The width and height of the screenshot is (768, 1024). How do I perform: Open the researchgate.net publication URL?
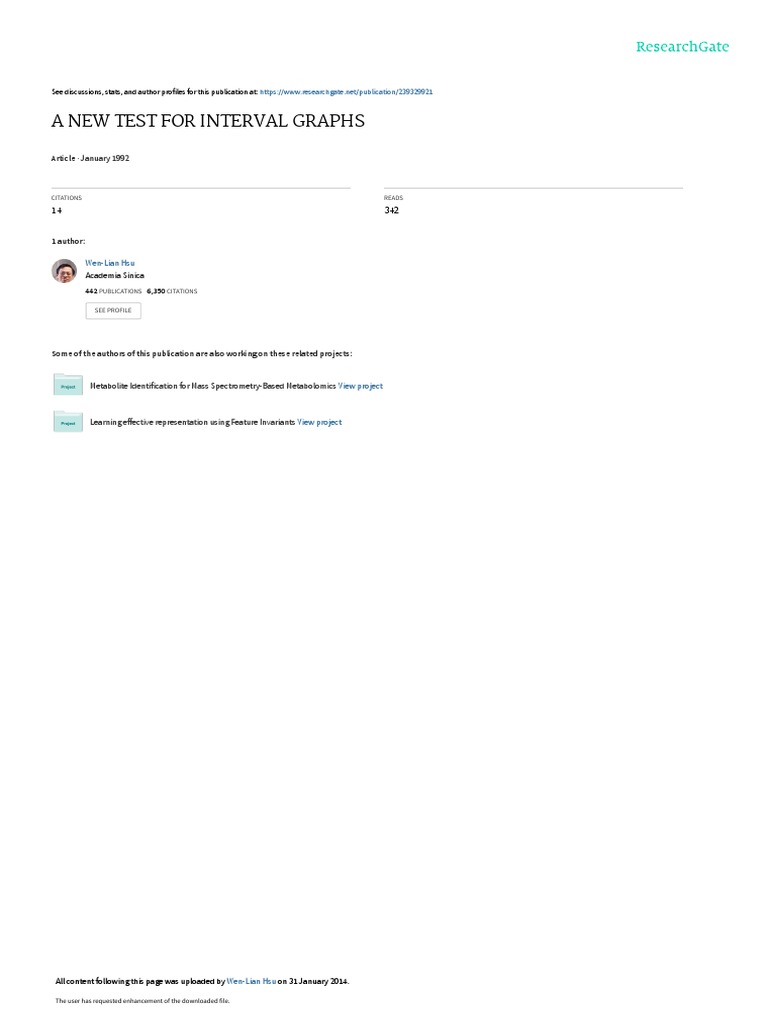point(346,92)
